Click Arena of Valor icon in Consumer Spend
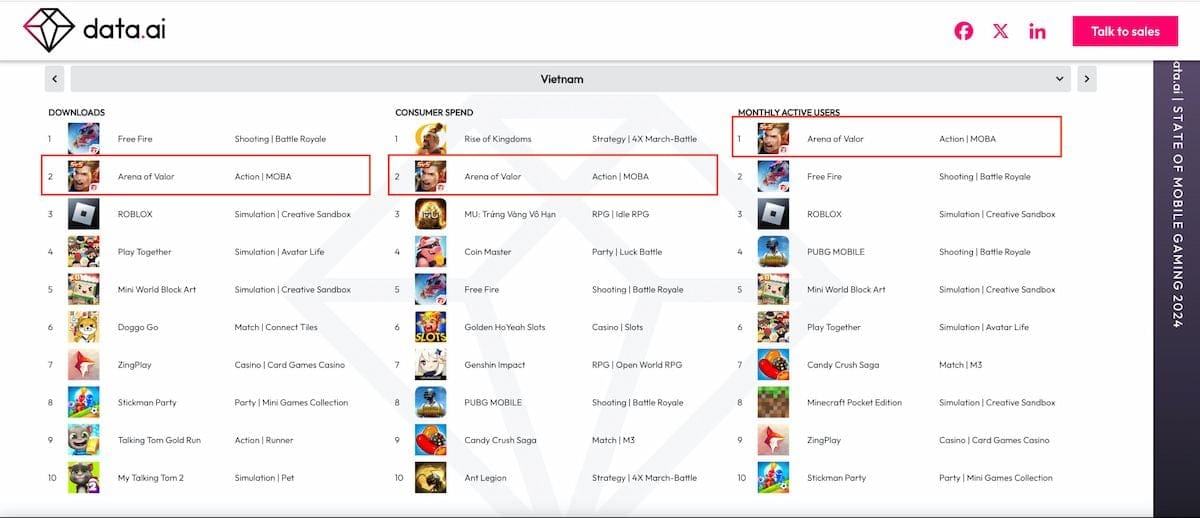 tap(431, 176)
